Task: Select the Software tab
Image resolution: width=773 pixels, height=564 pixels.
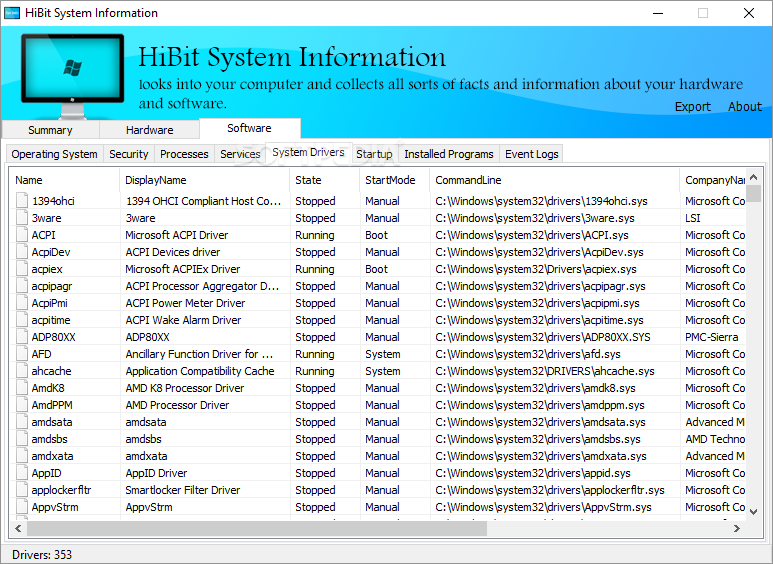Action: [249, 128]
